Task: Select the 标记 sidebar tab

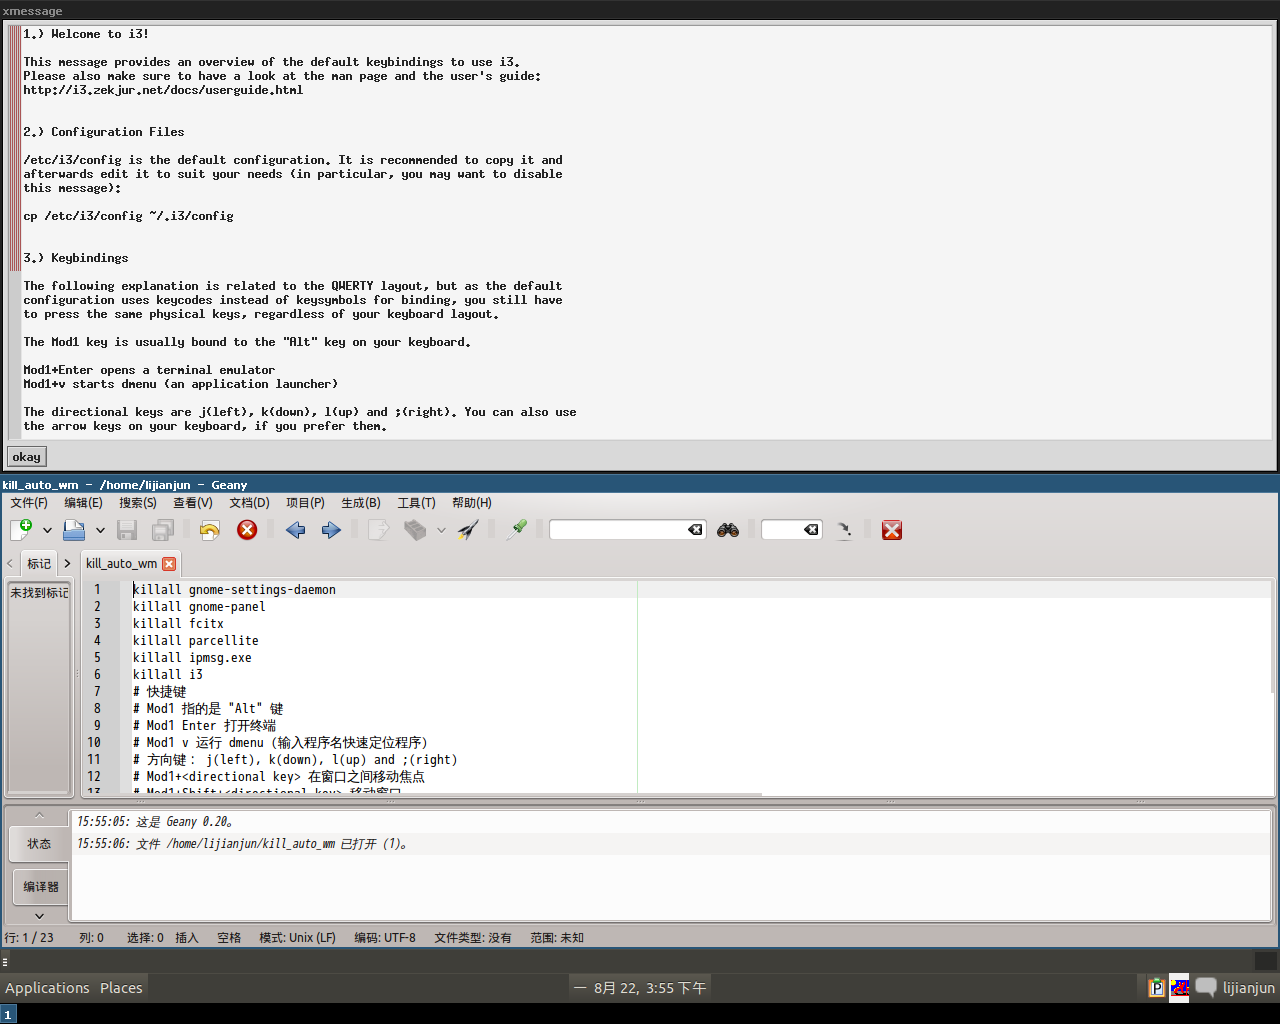Action: tap(39, 564)
